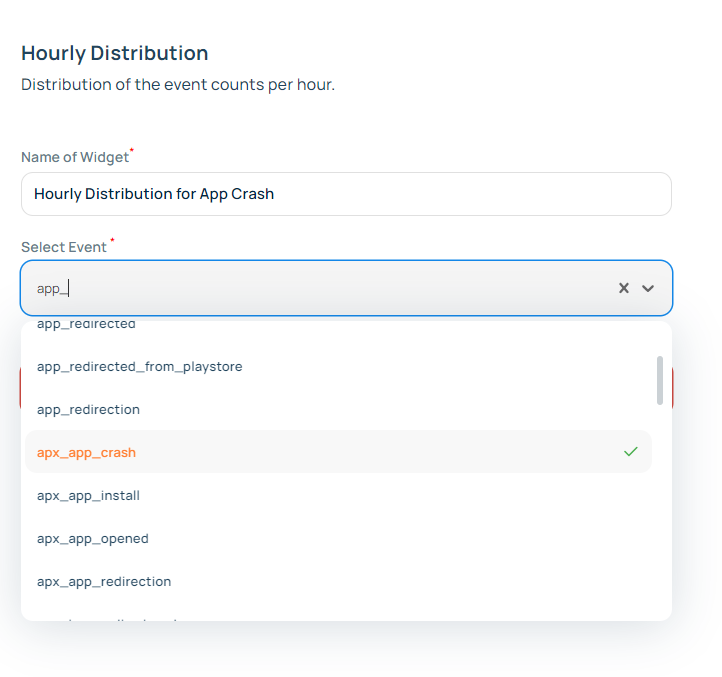722x677 pixels.
Task: Choose the app_redirection event option
Action: 88,409
